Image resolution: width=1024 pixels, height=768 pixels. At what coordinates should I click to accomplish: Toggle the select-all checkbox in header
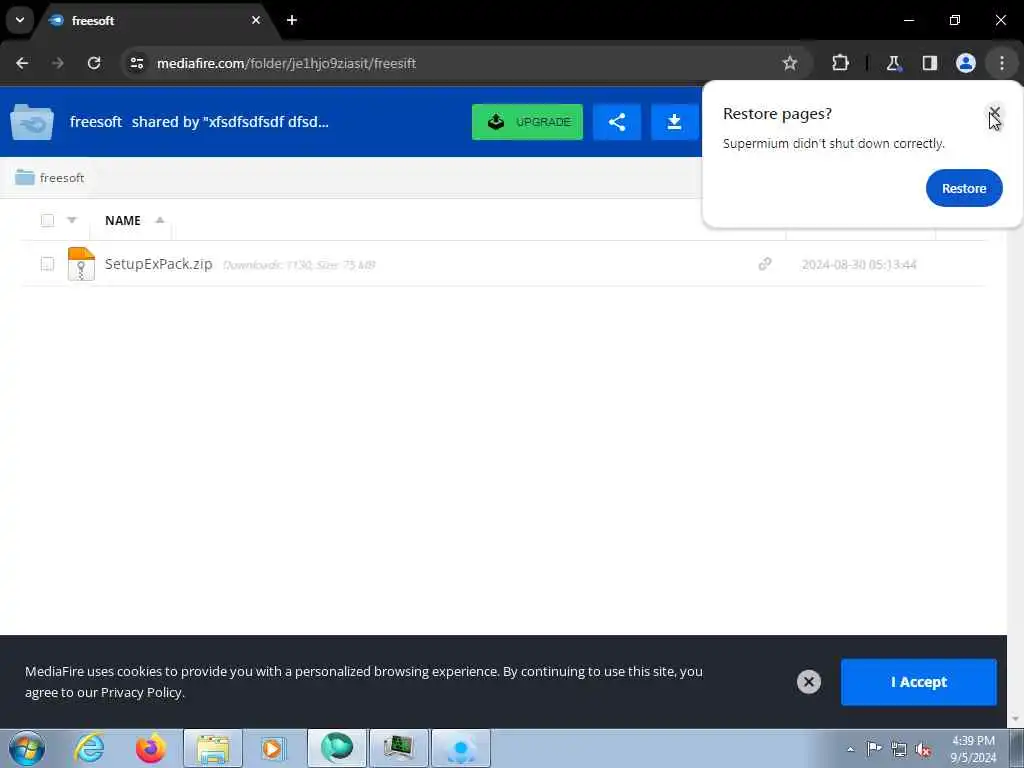pos(47,220)
